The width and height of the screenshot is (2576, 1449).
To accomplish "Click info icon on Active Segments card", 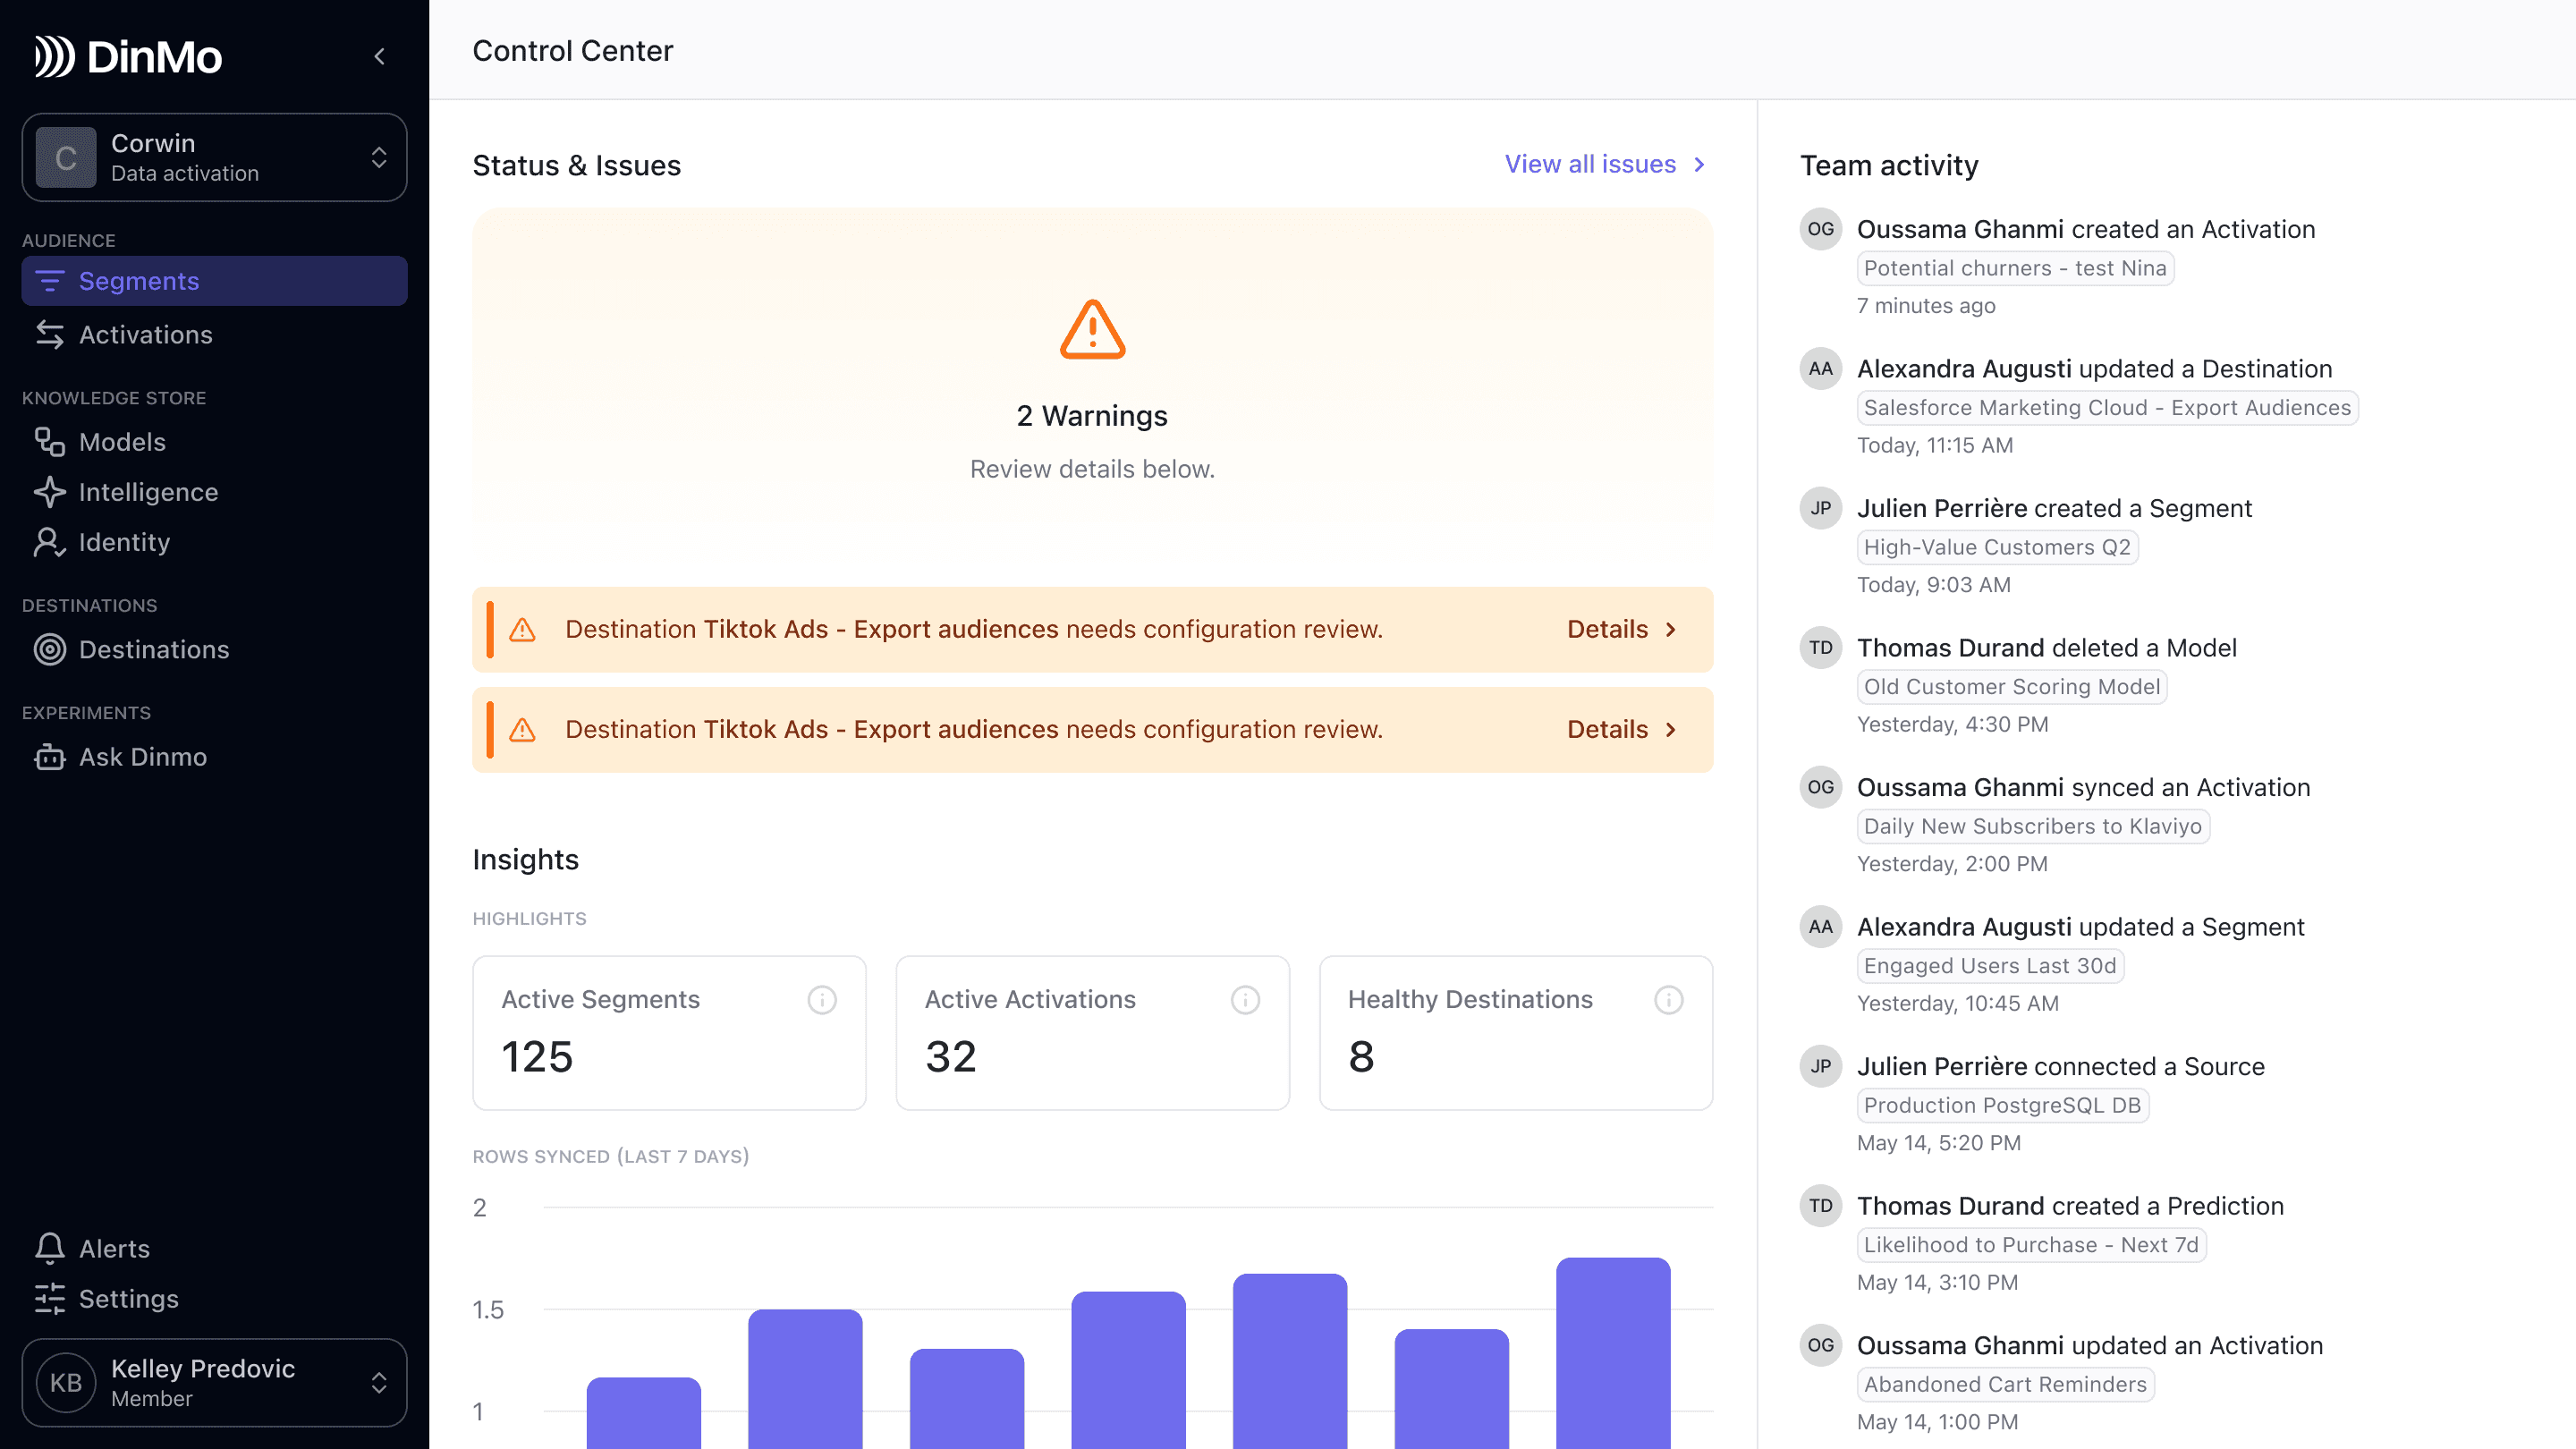I will tap(822, 1000).
